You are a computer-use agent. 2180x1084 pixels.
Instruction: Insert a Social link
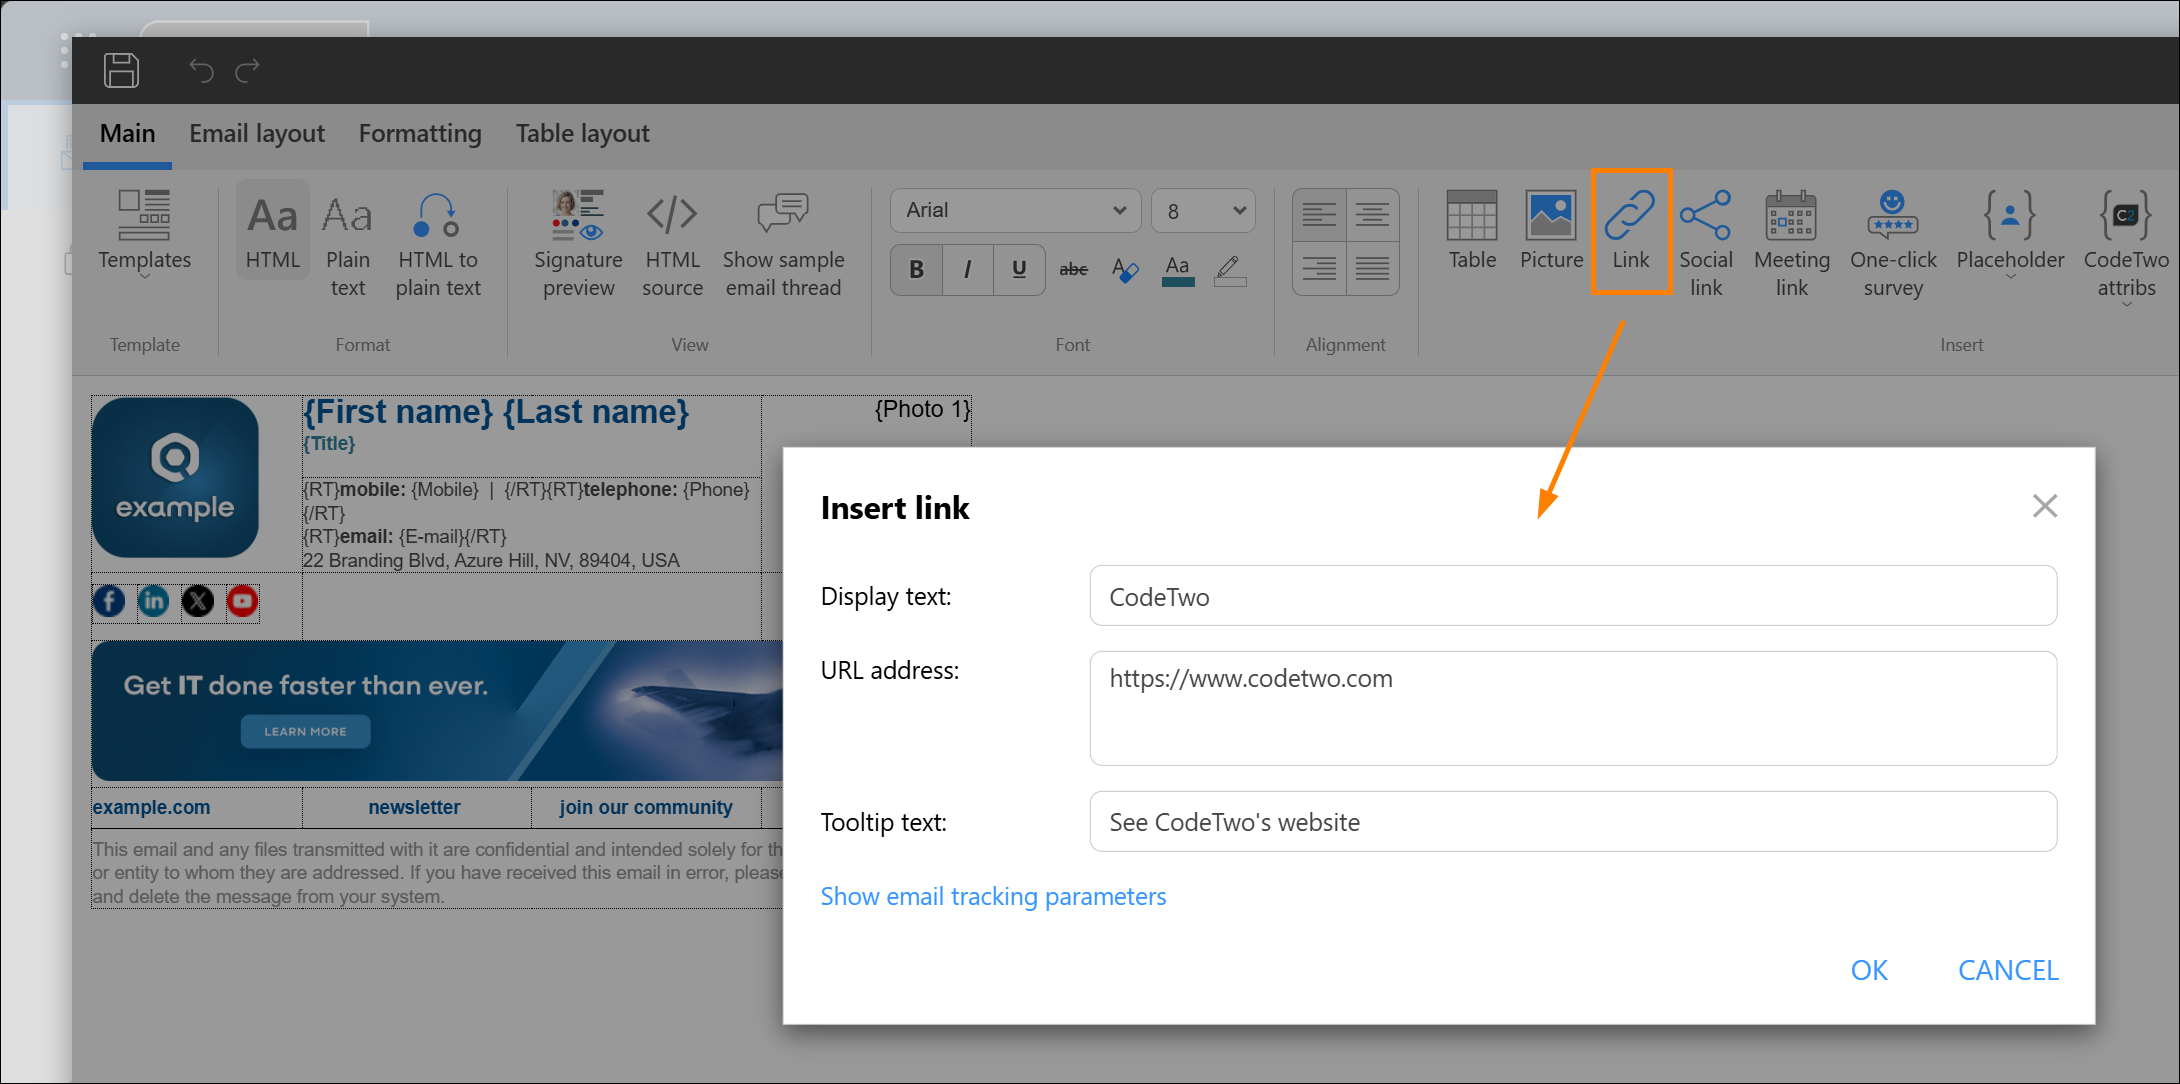point(1705,245)
